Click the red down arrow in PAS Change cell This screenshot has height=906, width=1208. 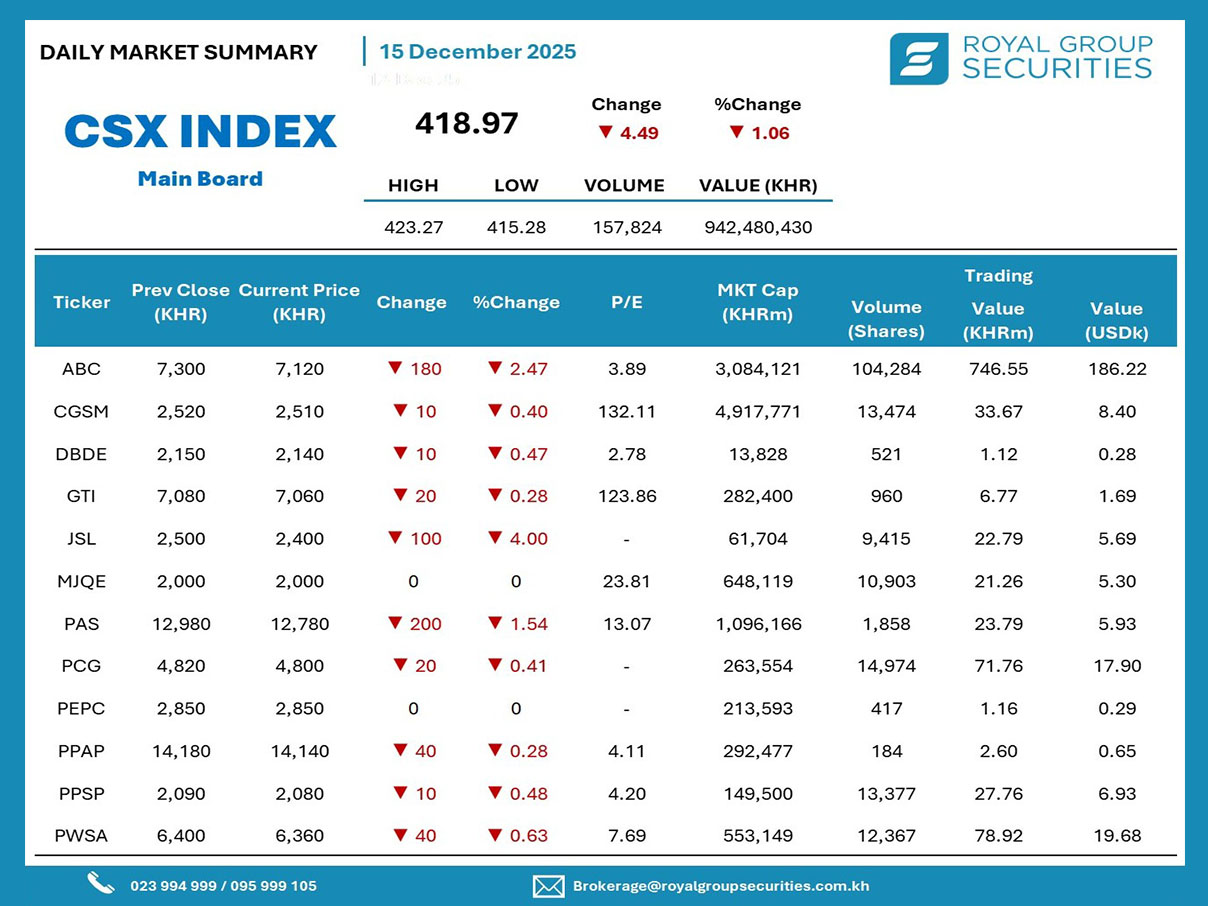[x=394, y=623]
